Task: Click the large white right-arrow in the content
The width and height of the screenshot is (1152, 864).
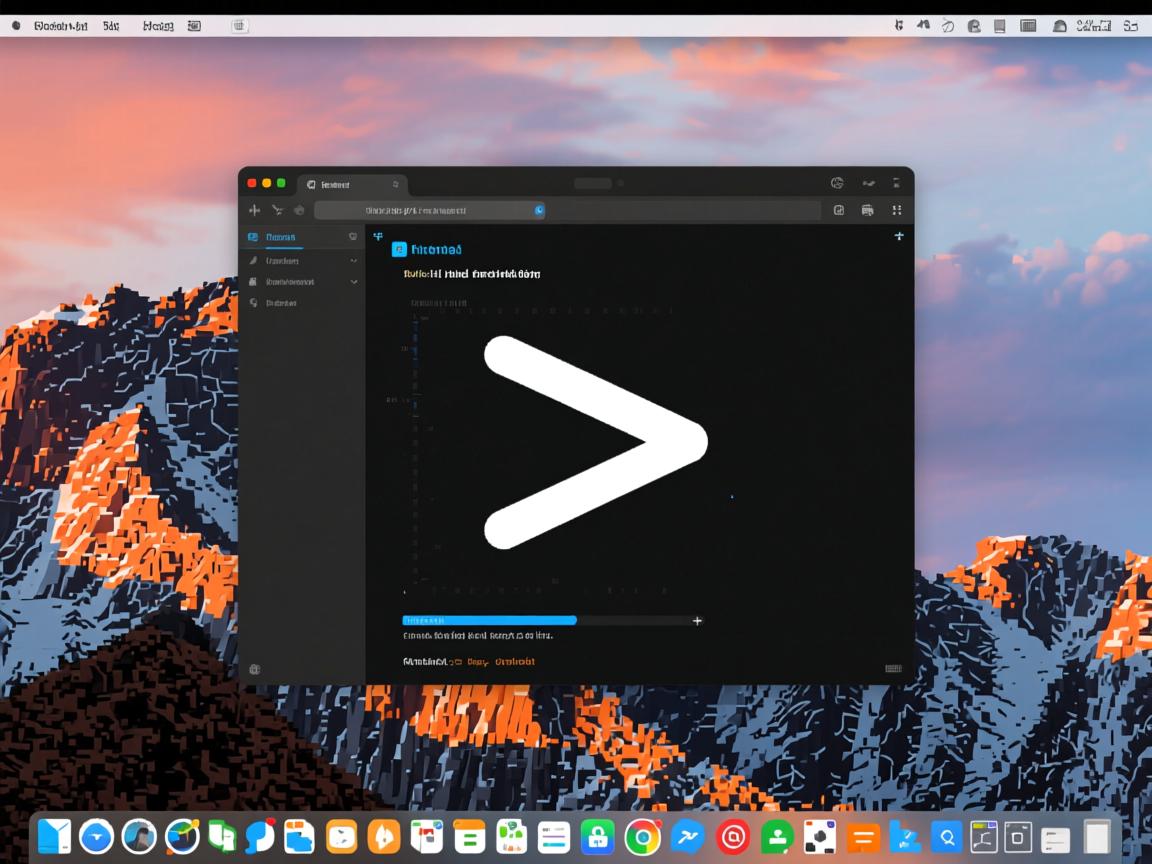Action: pyautogui.click(x=596, y=441)
